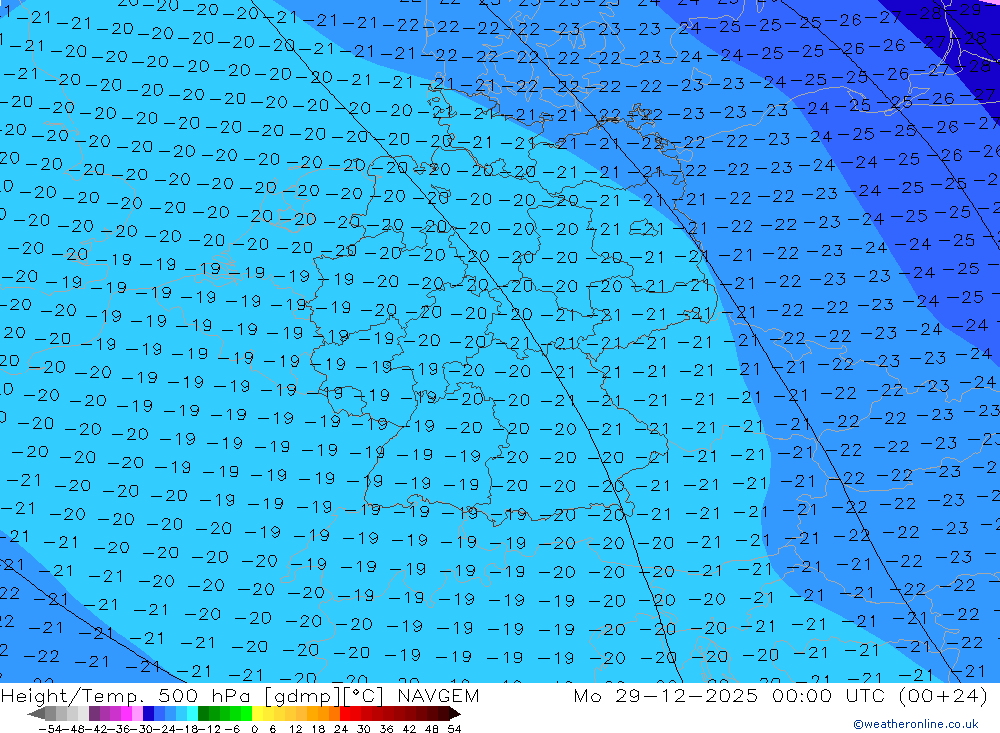
Task: Select the bright red 24 legend swatch
Action: [345, 713]
